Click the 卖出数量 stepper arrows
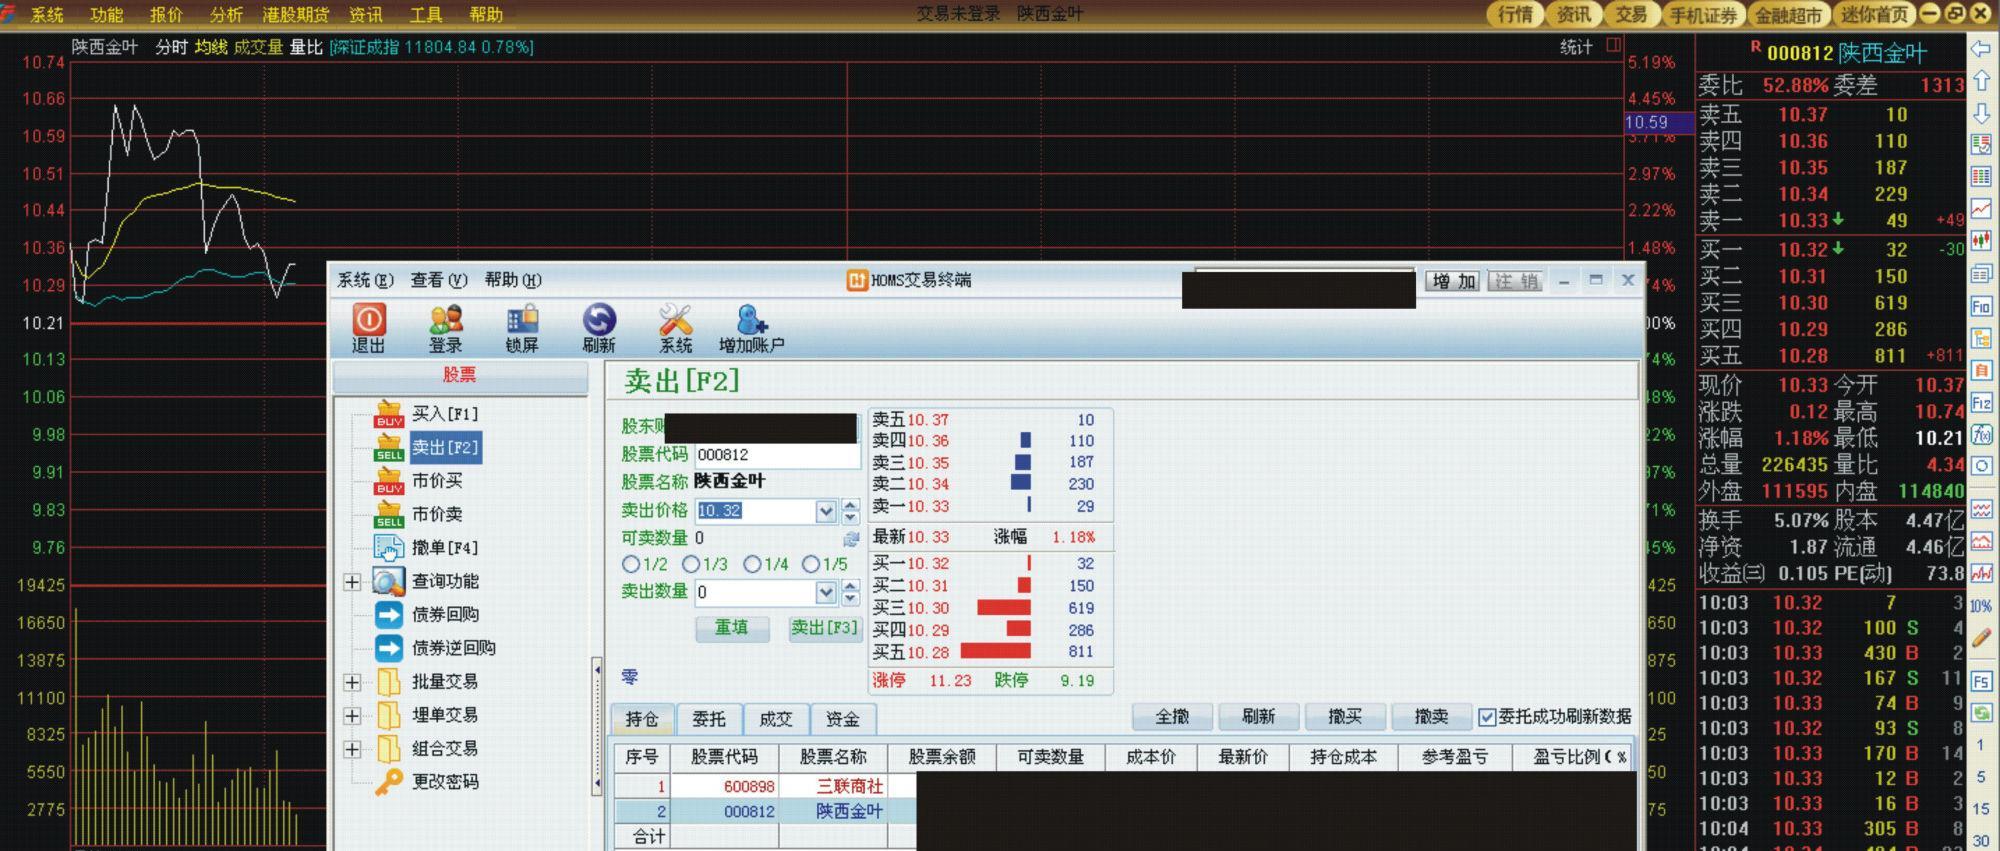Viewport: 2000px width, 851px height. tap(850, 592)
